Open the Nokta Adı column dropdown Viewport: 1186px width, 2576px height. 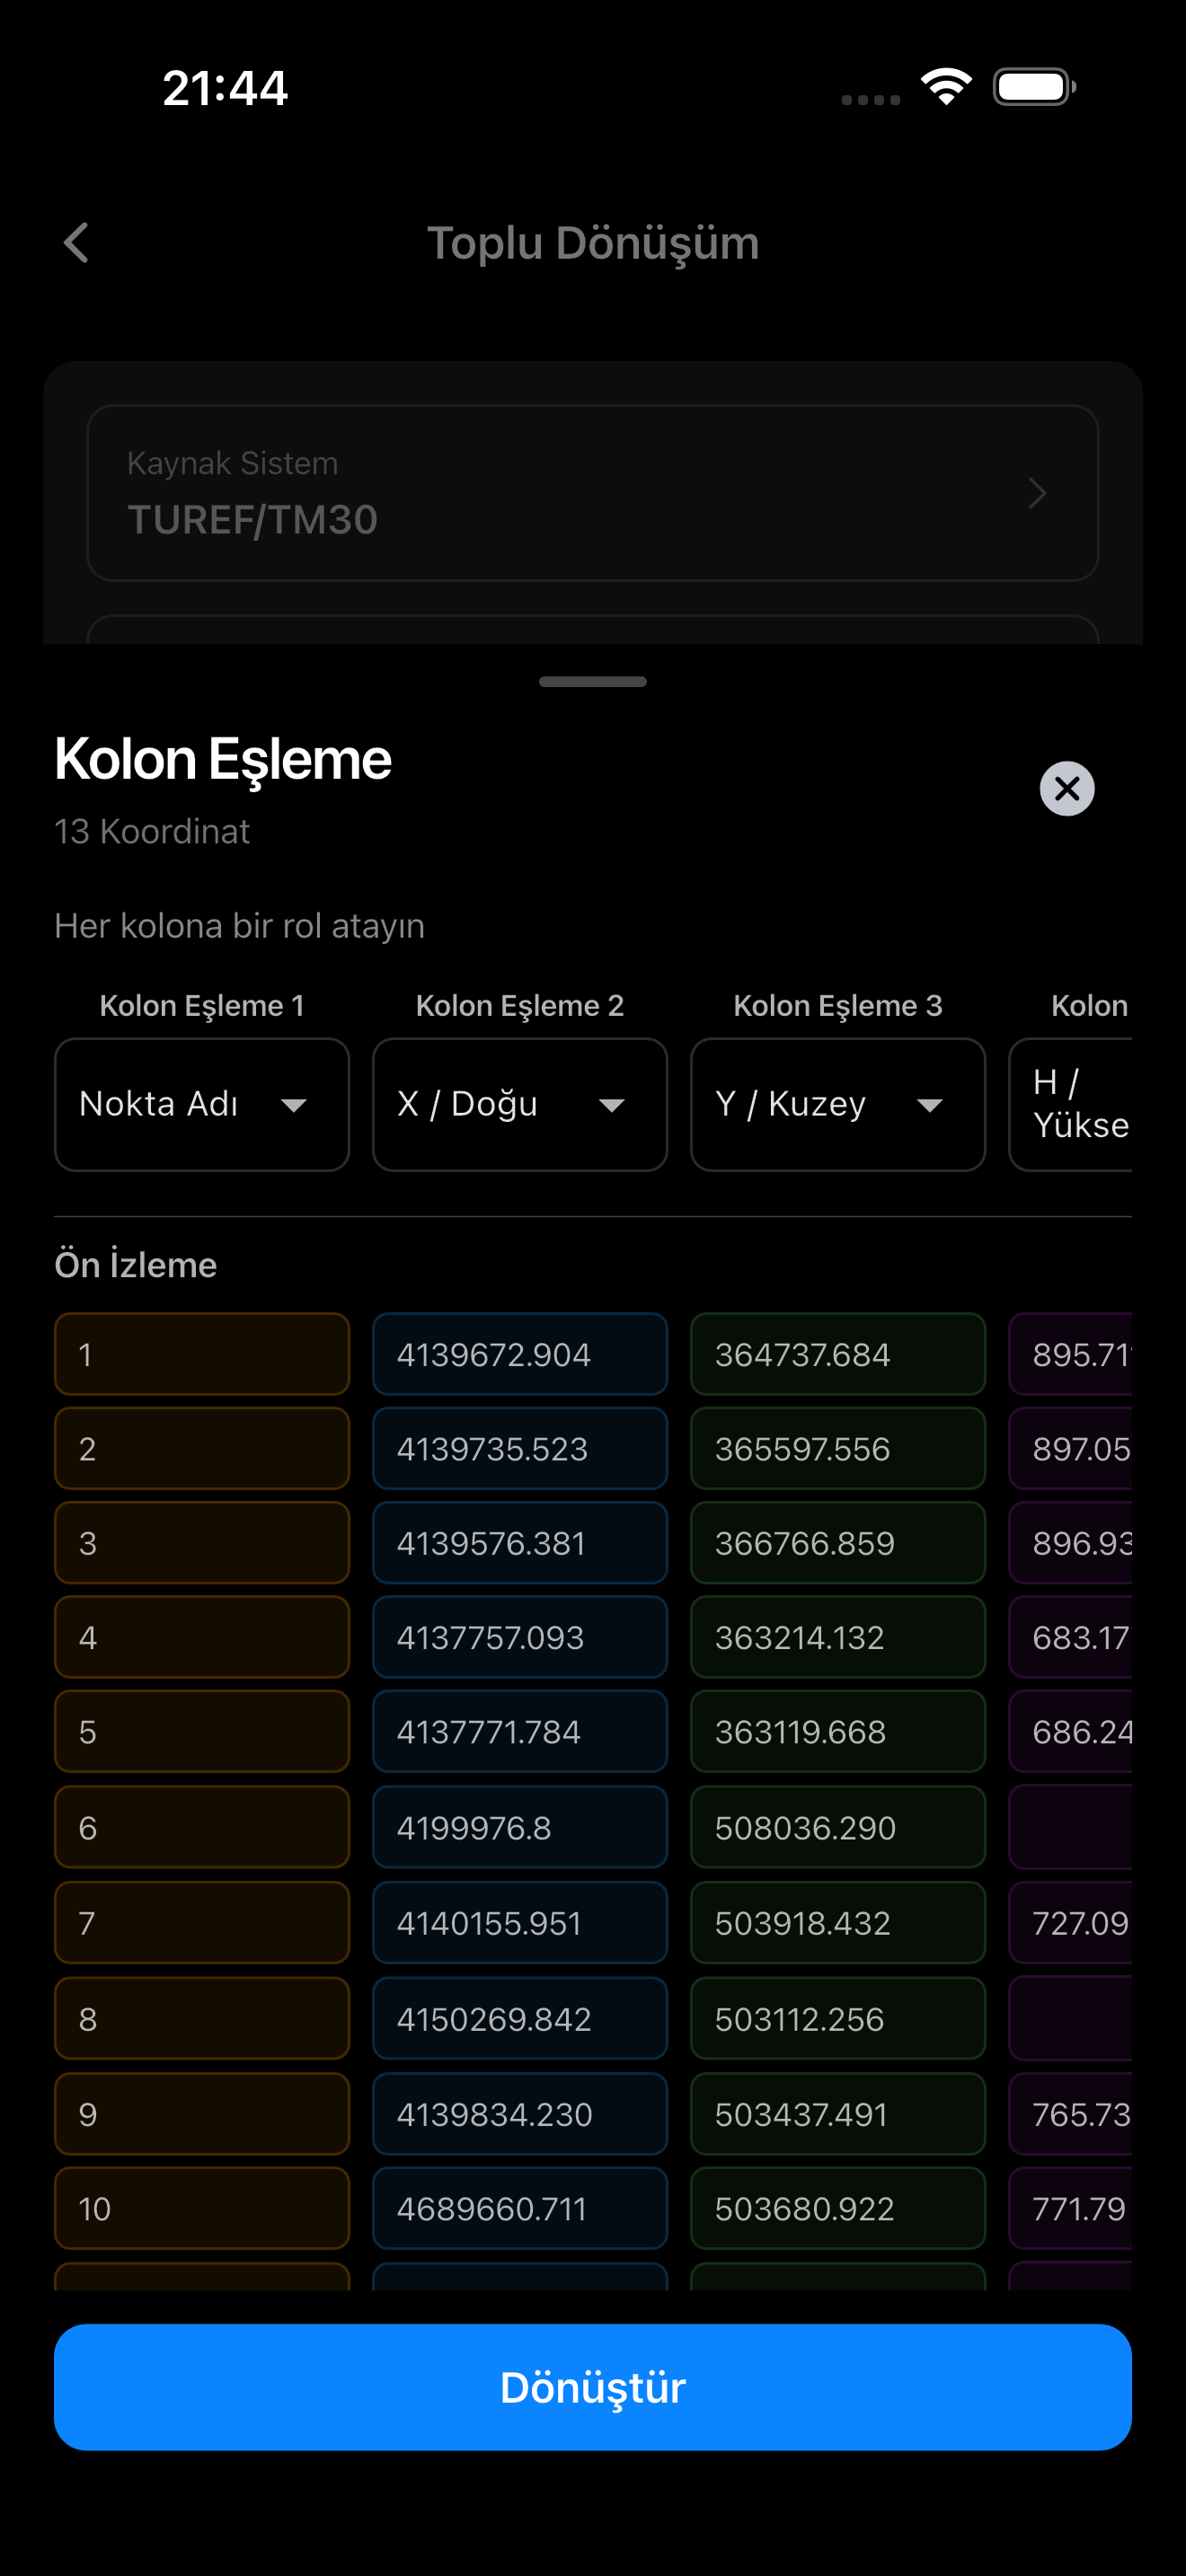point(201,1104)
